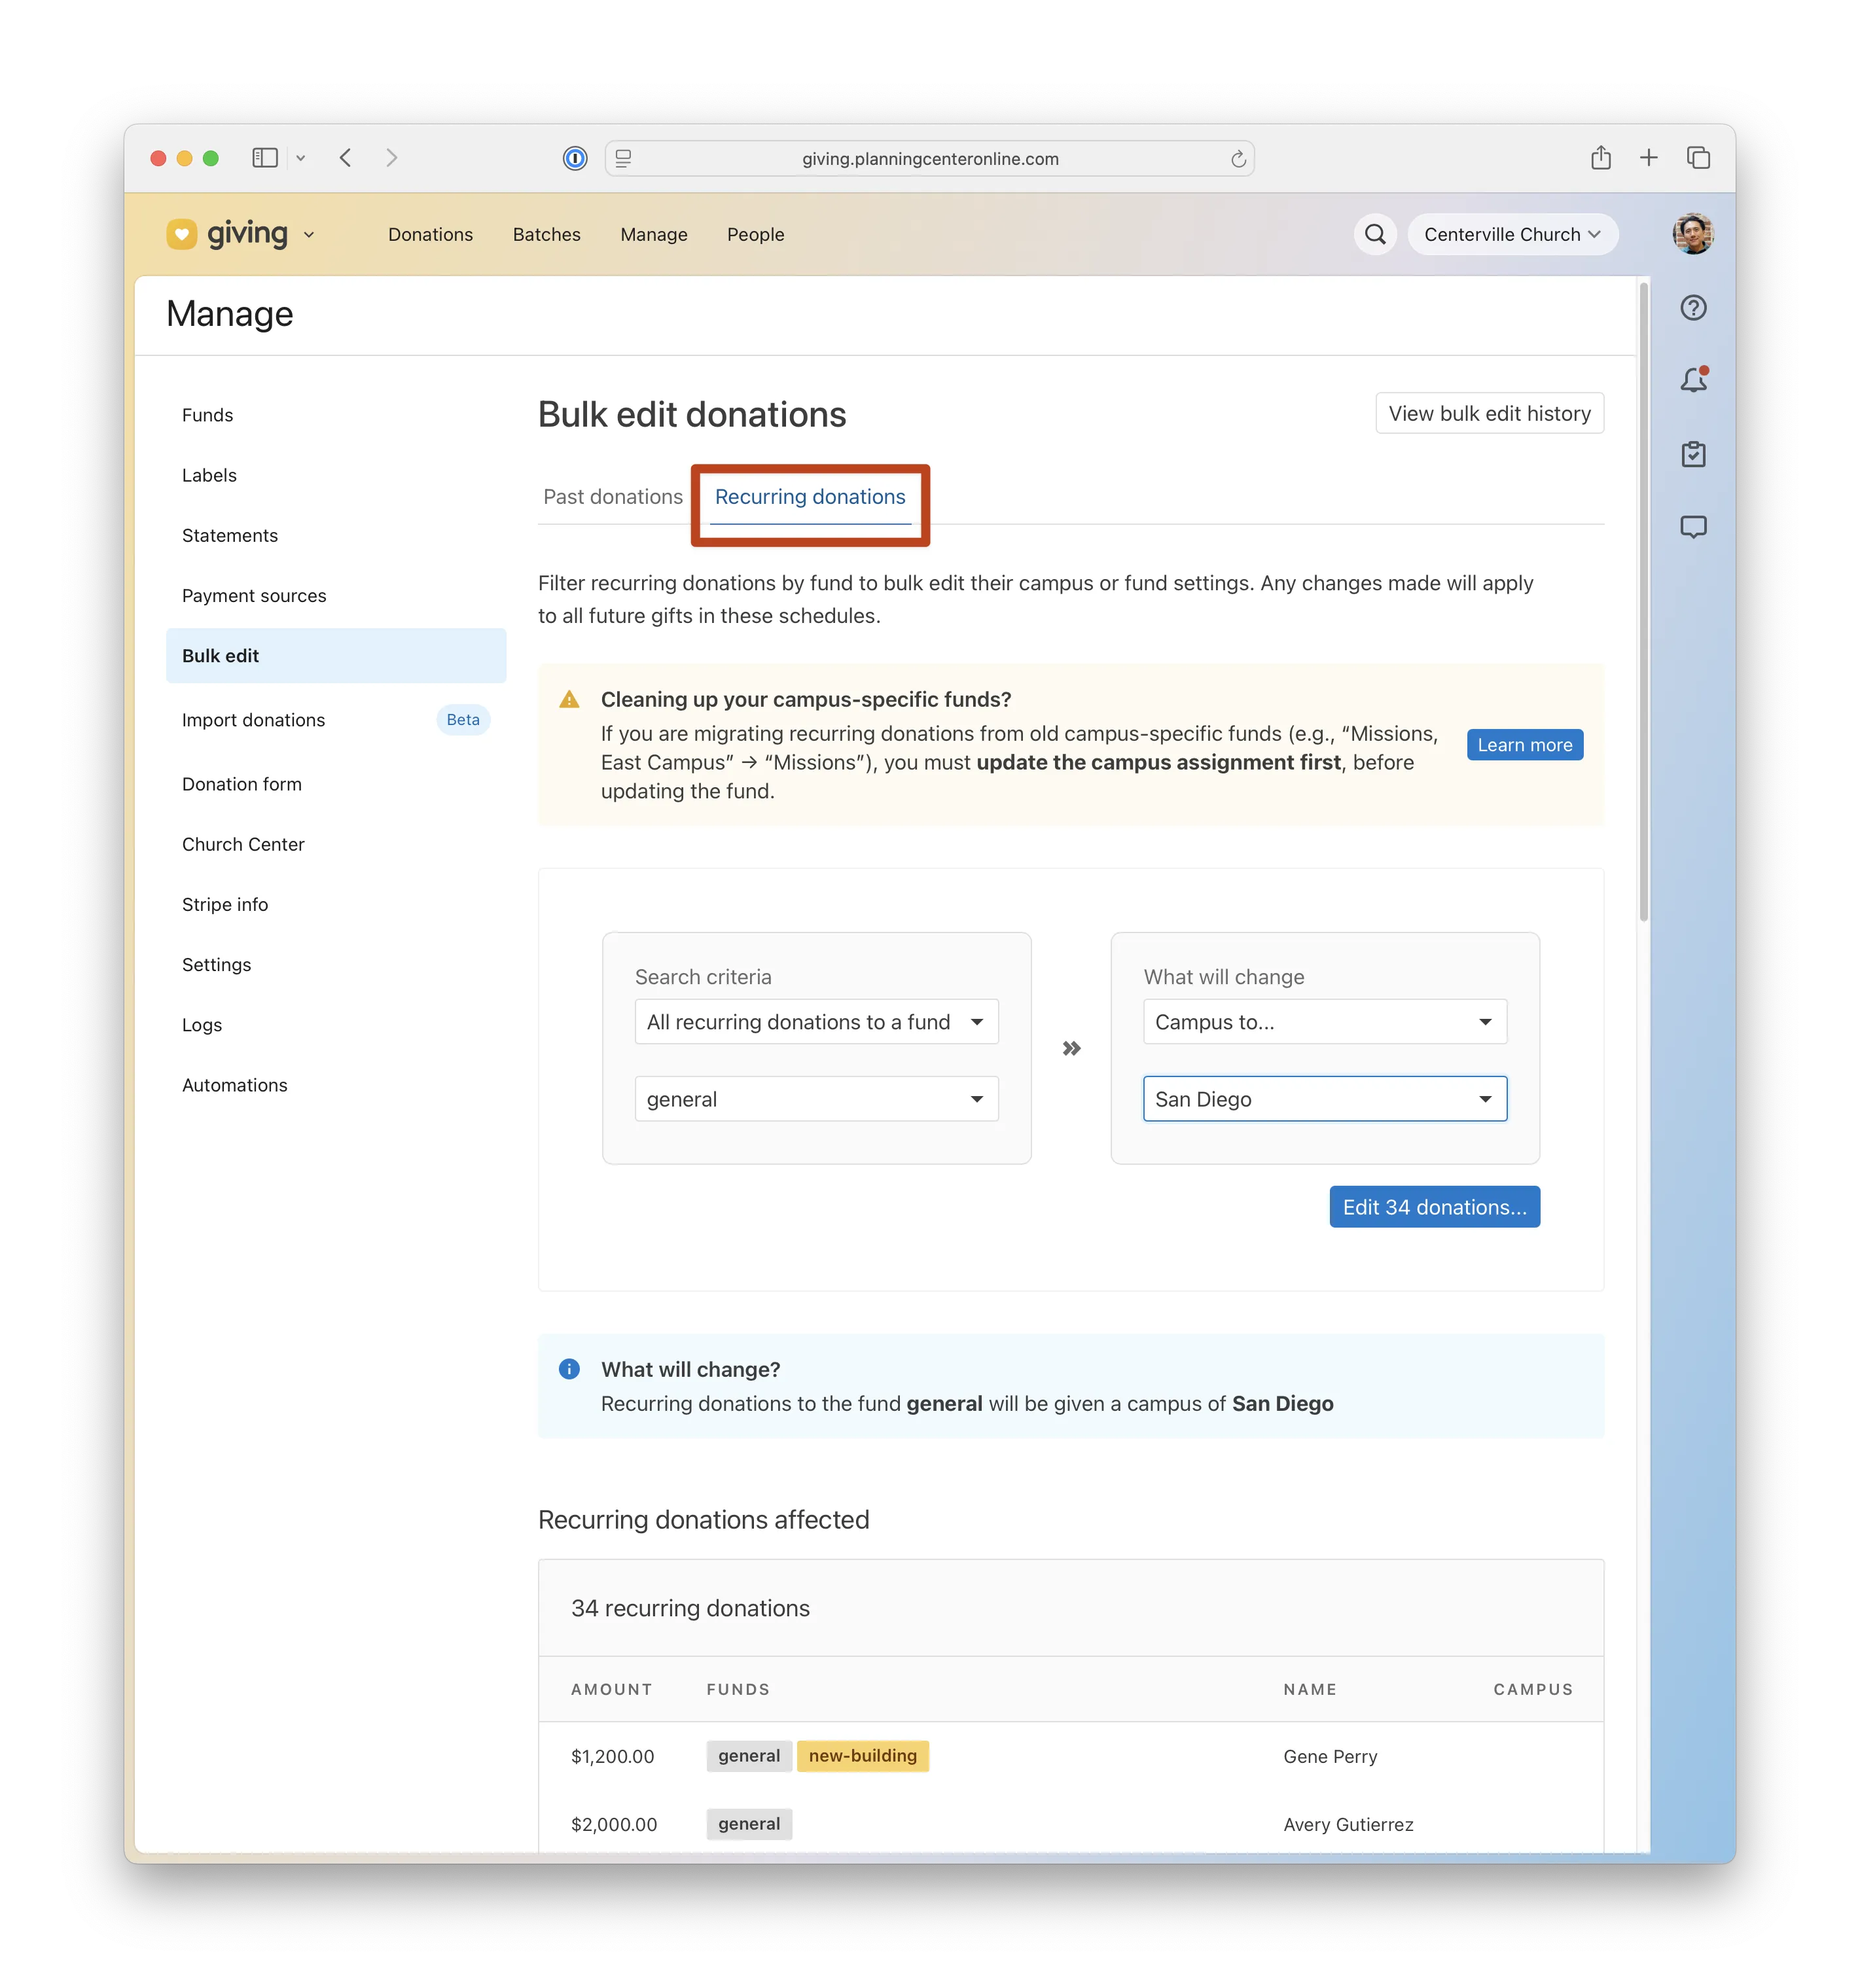Open a new tab with the plus icon
Viewport: 1860px width, 1988px height.
[1649, 158]
